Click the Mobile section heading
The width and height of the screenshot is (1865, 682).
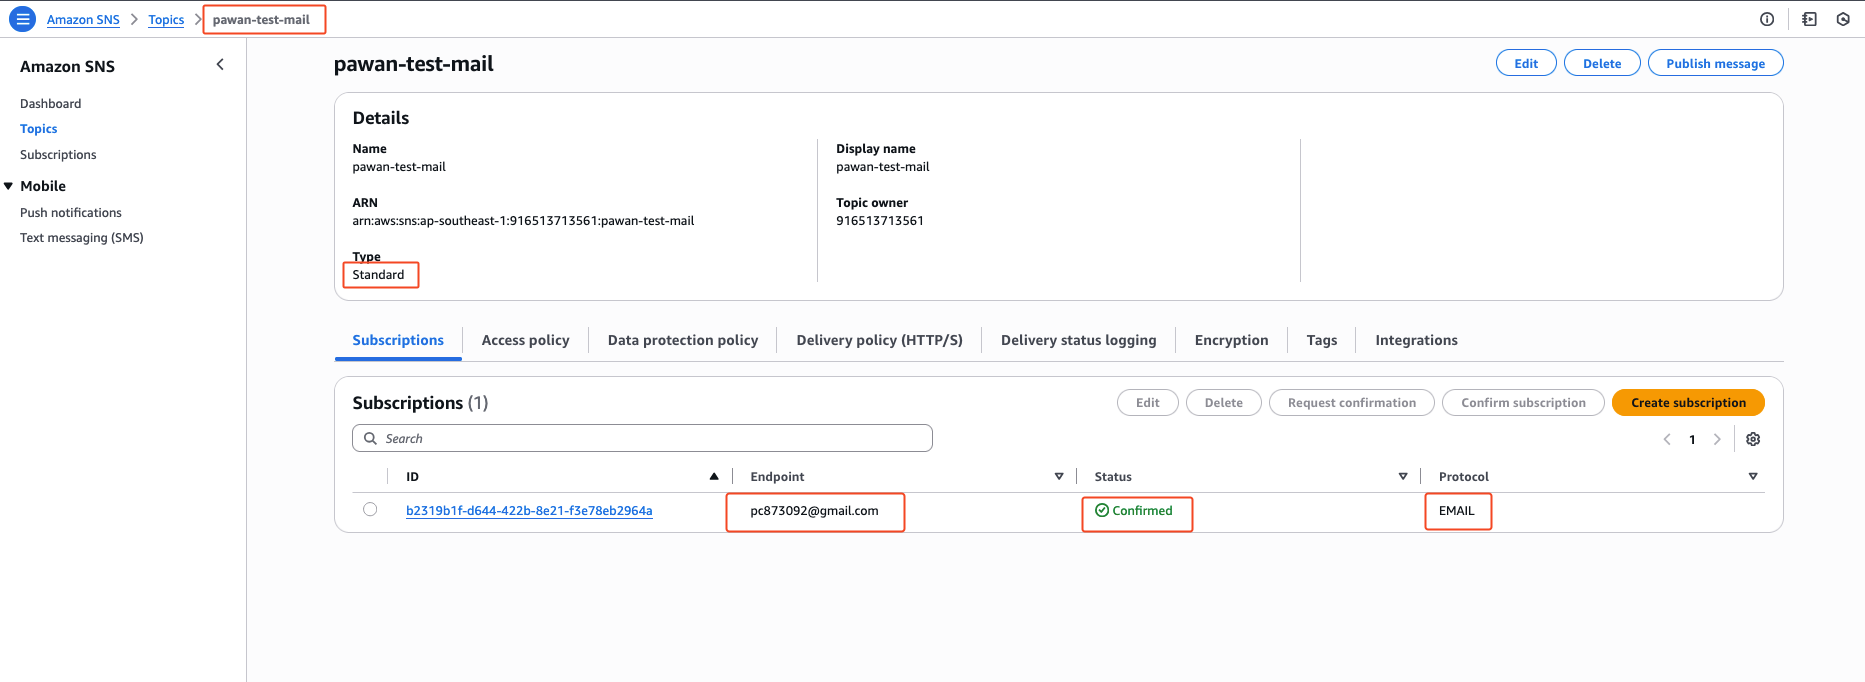(43, 186)
